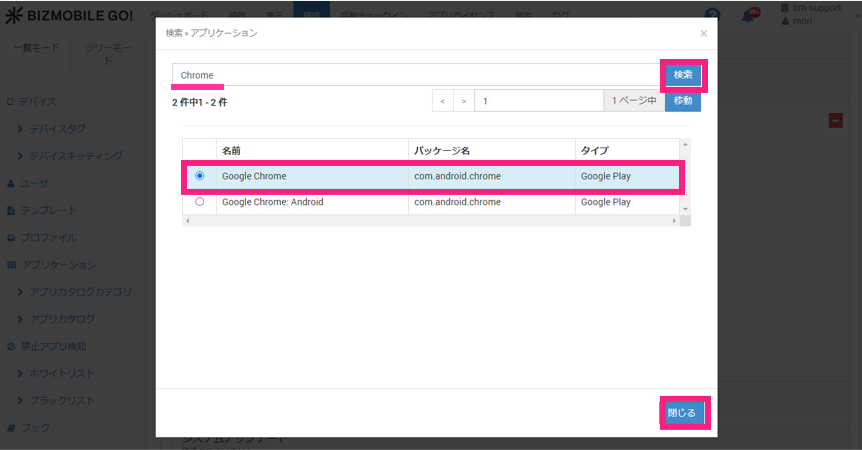Go to previous page arrow
The width and height of the screenshot is (862, 450).
tap(443, 101)
